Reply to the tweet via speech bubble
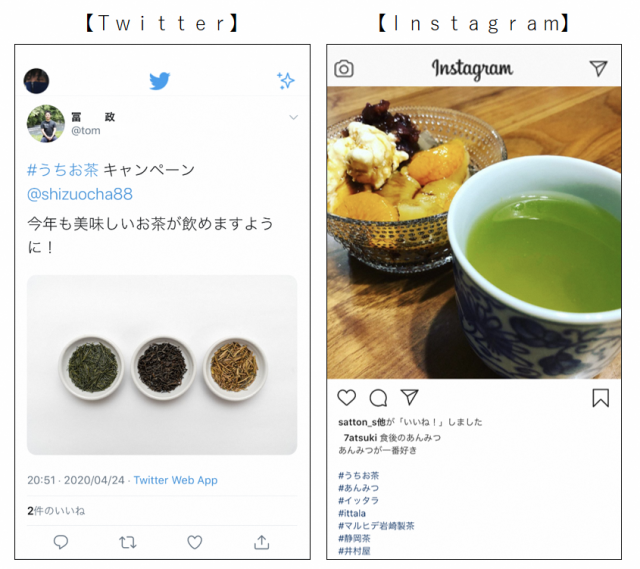Image resolution: width=640 pixels, height=569 pixels. tap(61, 542)
